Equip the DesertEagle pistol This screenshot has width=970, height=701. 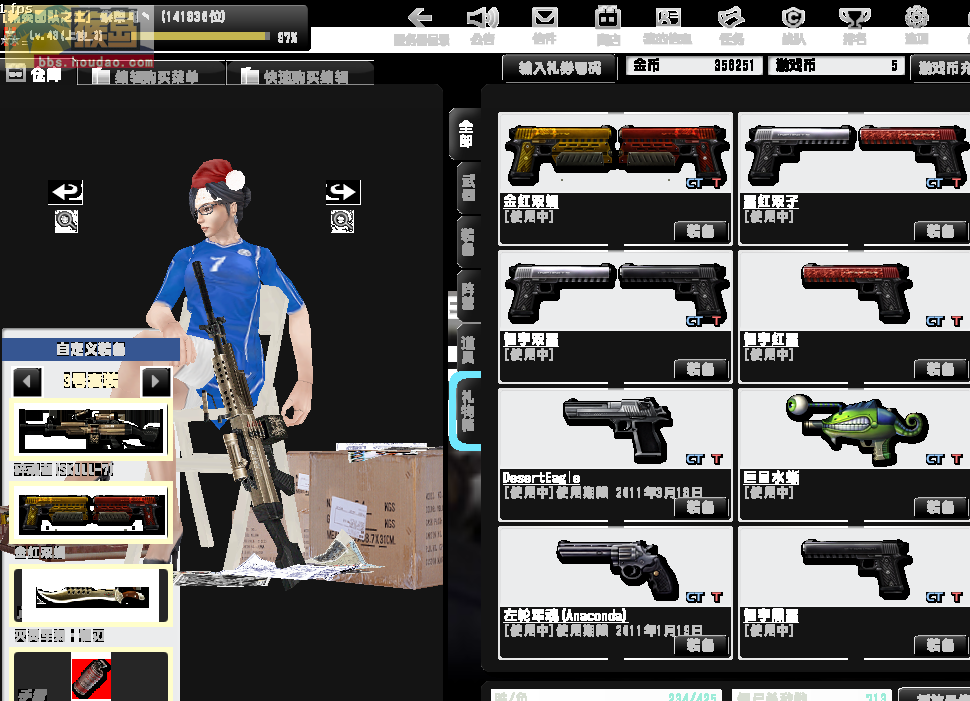(x=702, y=507)
